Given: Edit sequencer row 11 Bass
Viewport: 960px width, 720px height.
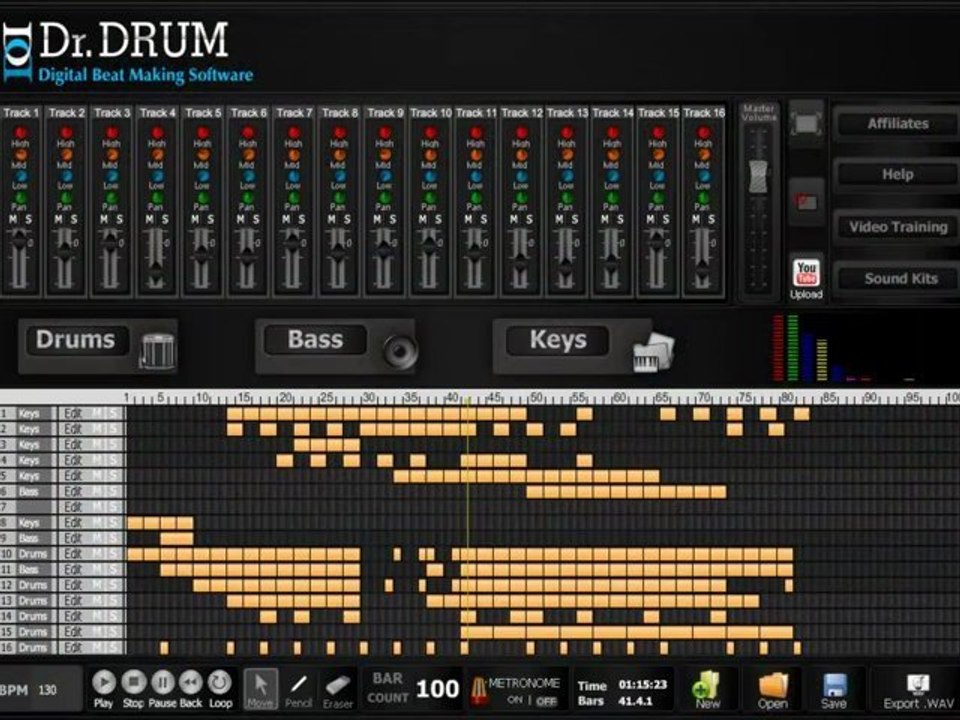Looking at the screenshot, I should pos(73,569).
